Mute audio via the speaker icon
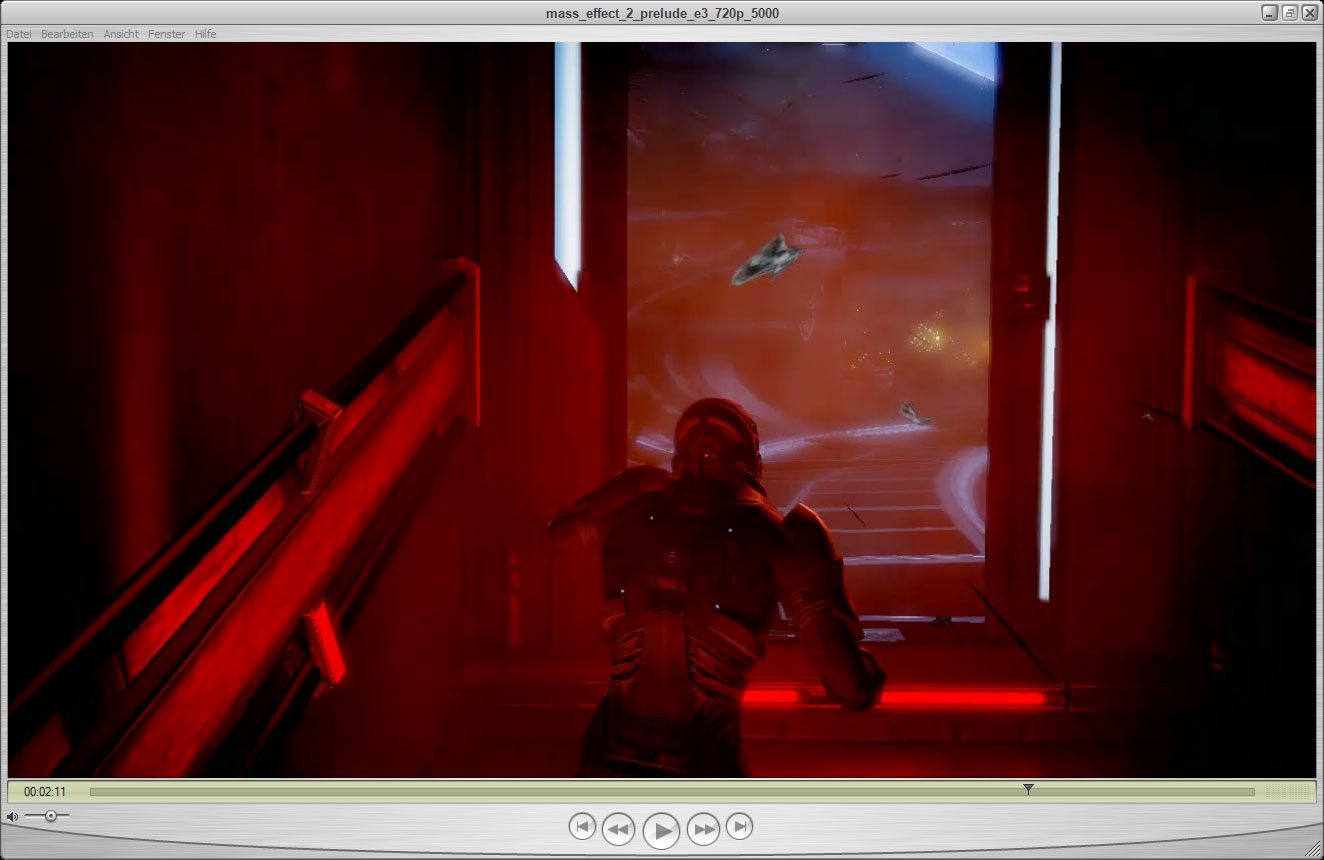Image resolution: width=1324 pixels, height=860 pixels. click(12, 817)
